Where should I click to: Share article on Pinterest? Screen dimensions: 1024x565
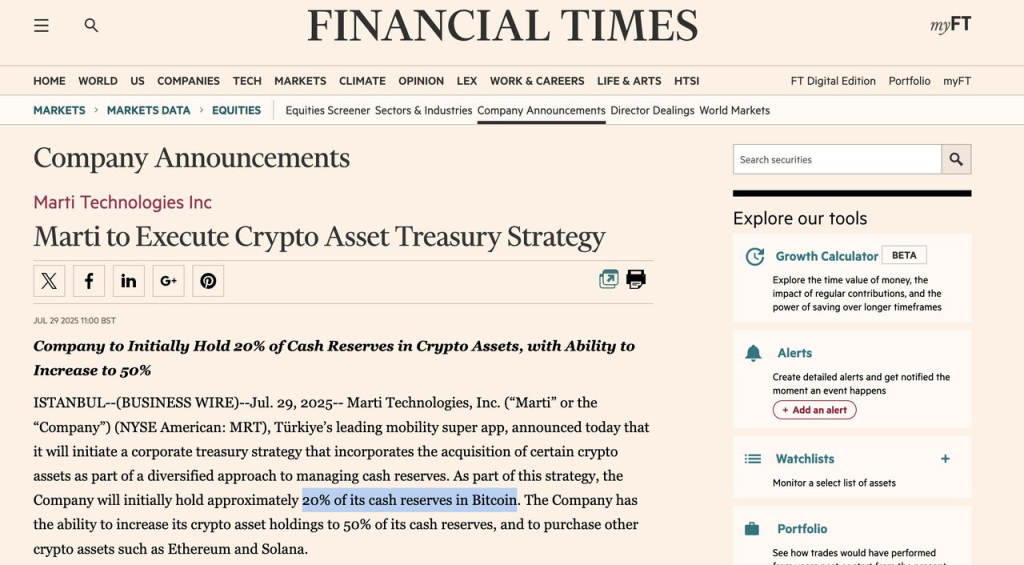[208, 281]
